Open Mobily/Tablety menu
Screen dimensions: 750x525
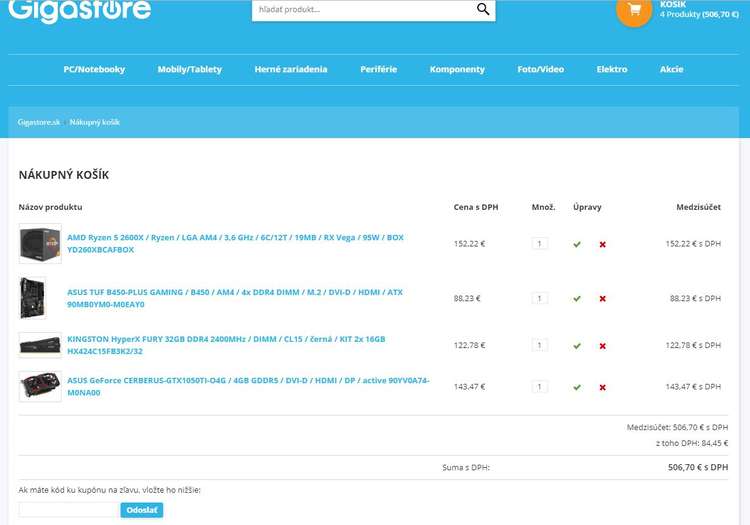190,69
